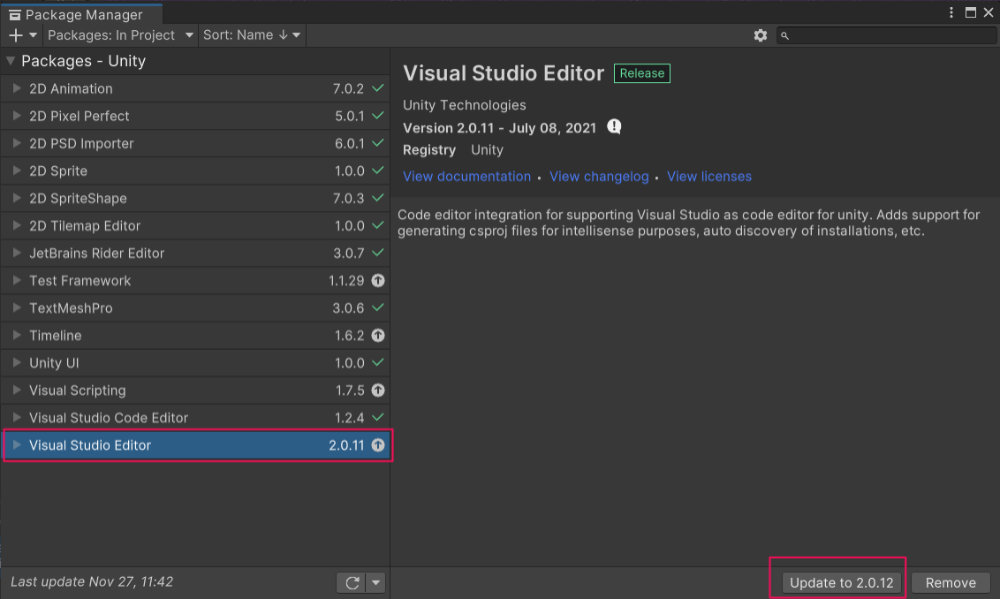This screenshot has width=1000, height=599.
Task: Open the add package plus menu
Action: [x=22, y=35]
